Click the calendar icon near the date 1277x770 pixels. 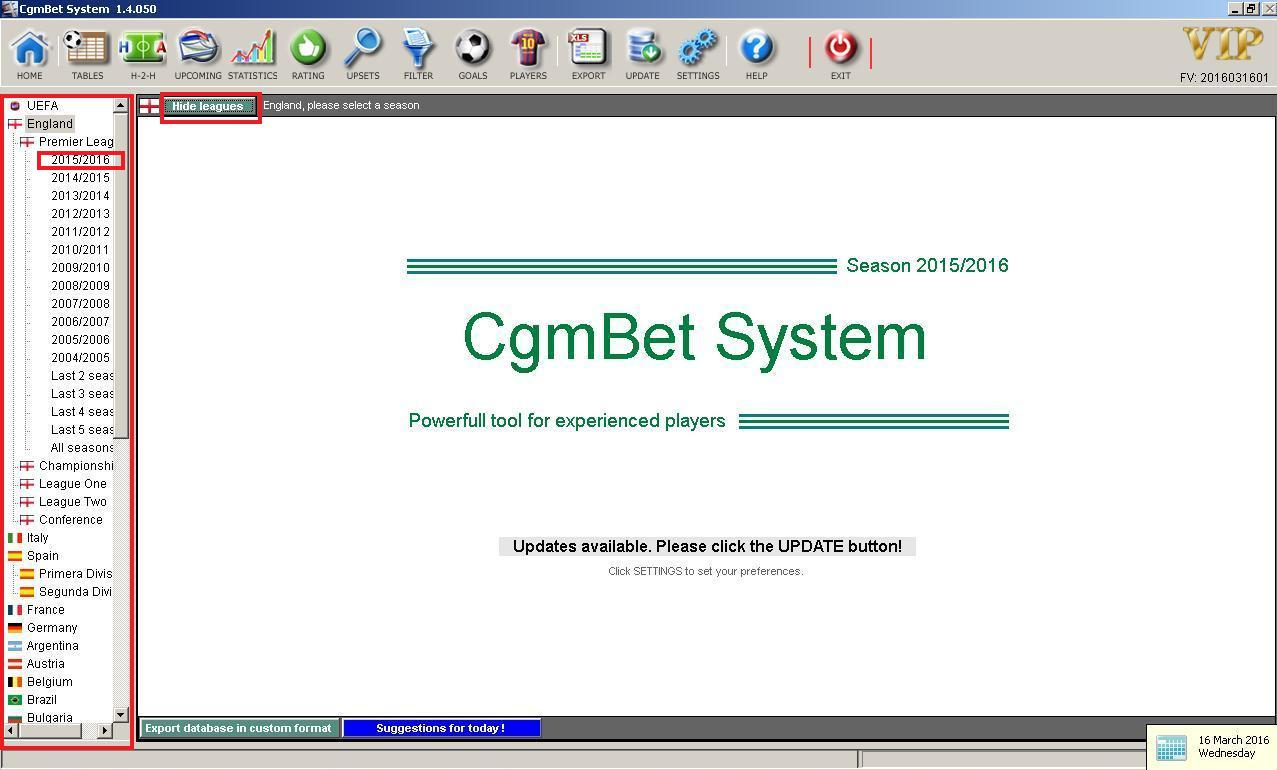click(1171, 747)
